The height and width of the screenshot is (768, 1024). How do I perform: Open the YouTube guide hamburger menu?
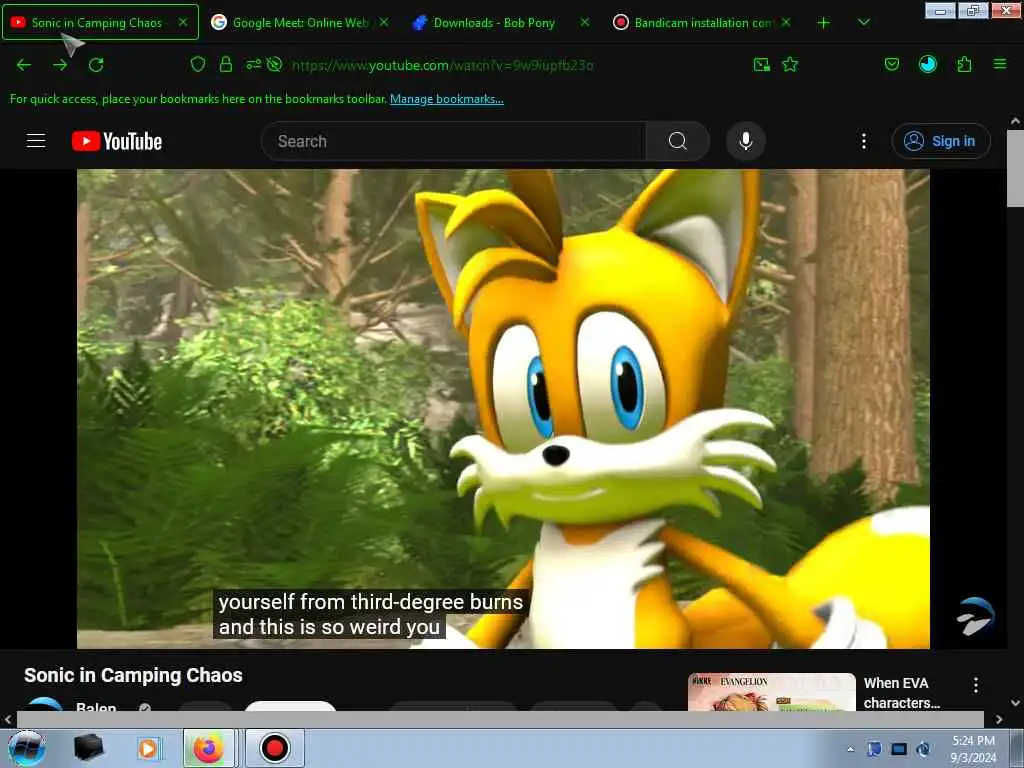36,141
